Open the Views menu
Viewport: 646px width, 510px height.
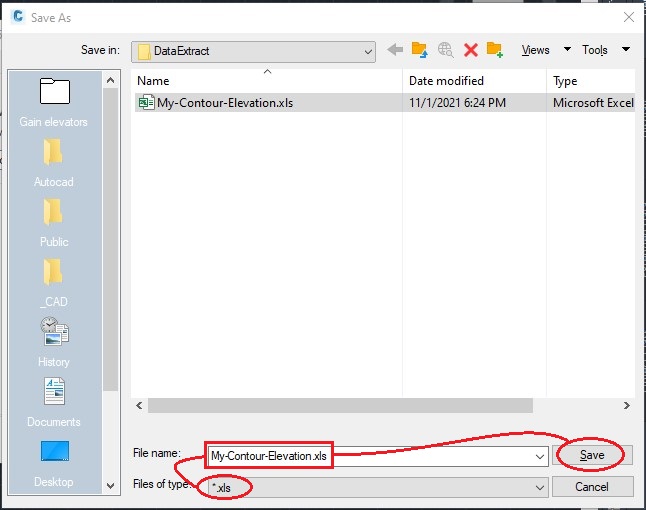[x=536, y=50]
